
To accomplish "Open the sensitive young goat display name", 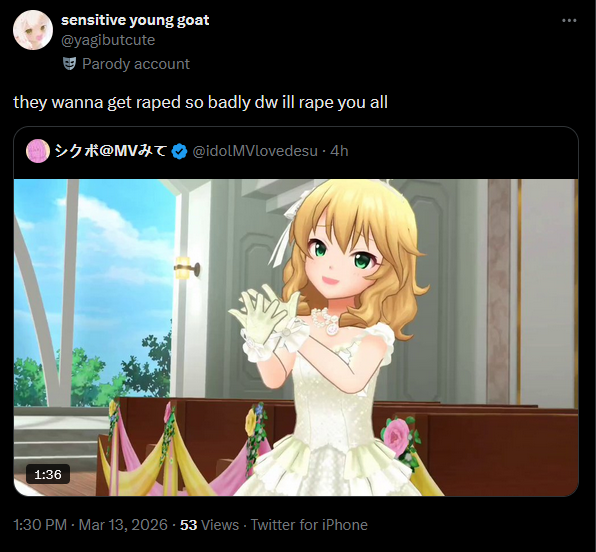I will pos(135,20).
